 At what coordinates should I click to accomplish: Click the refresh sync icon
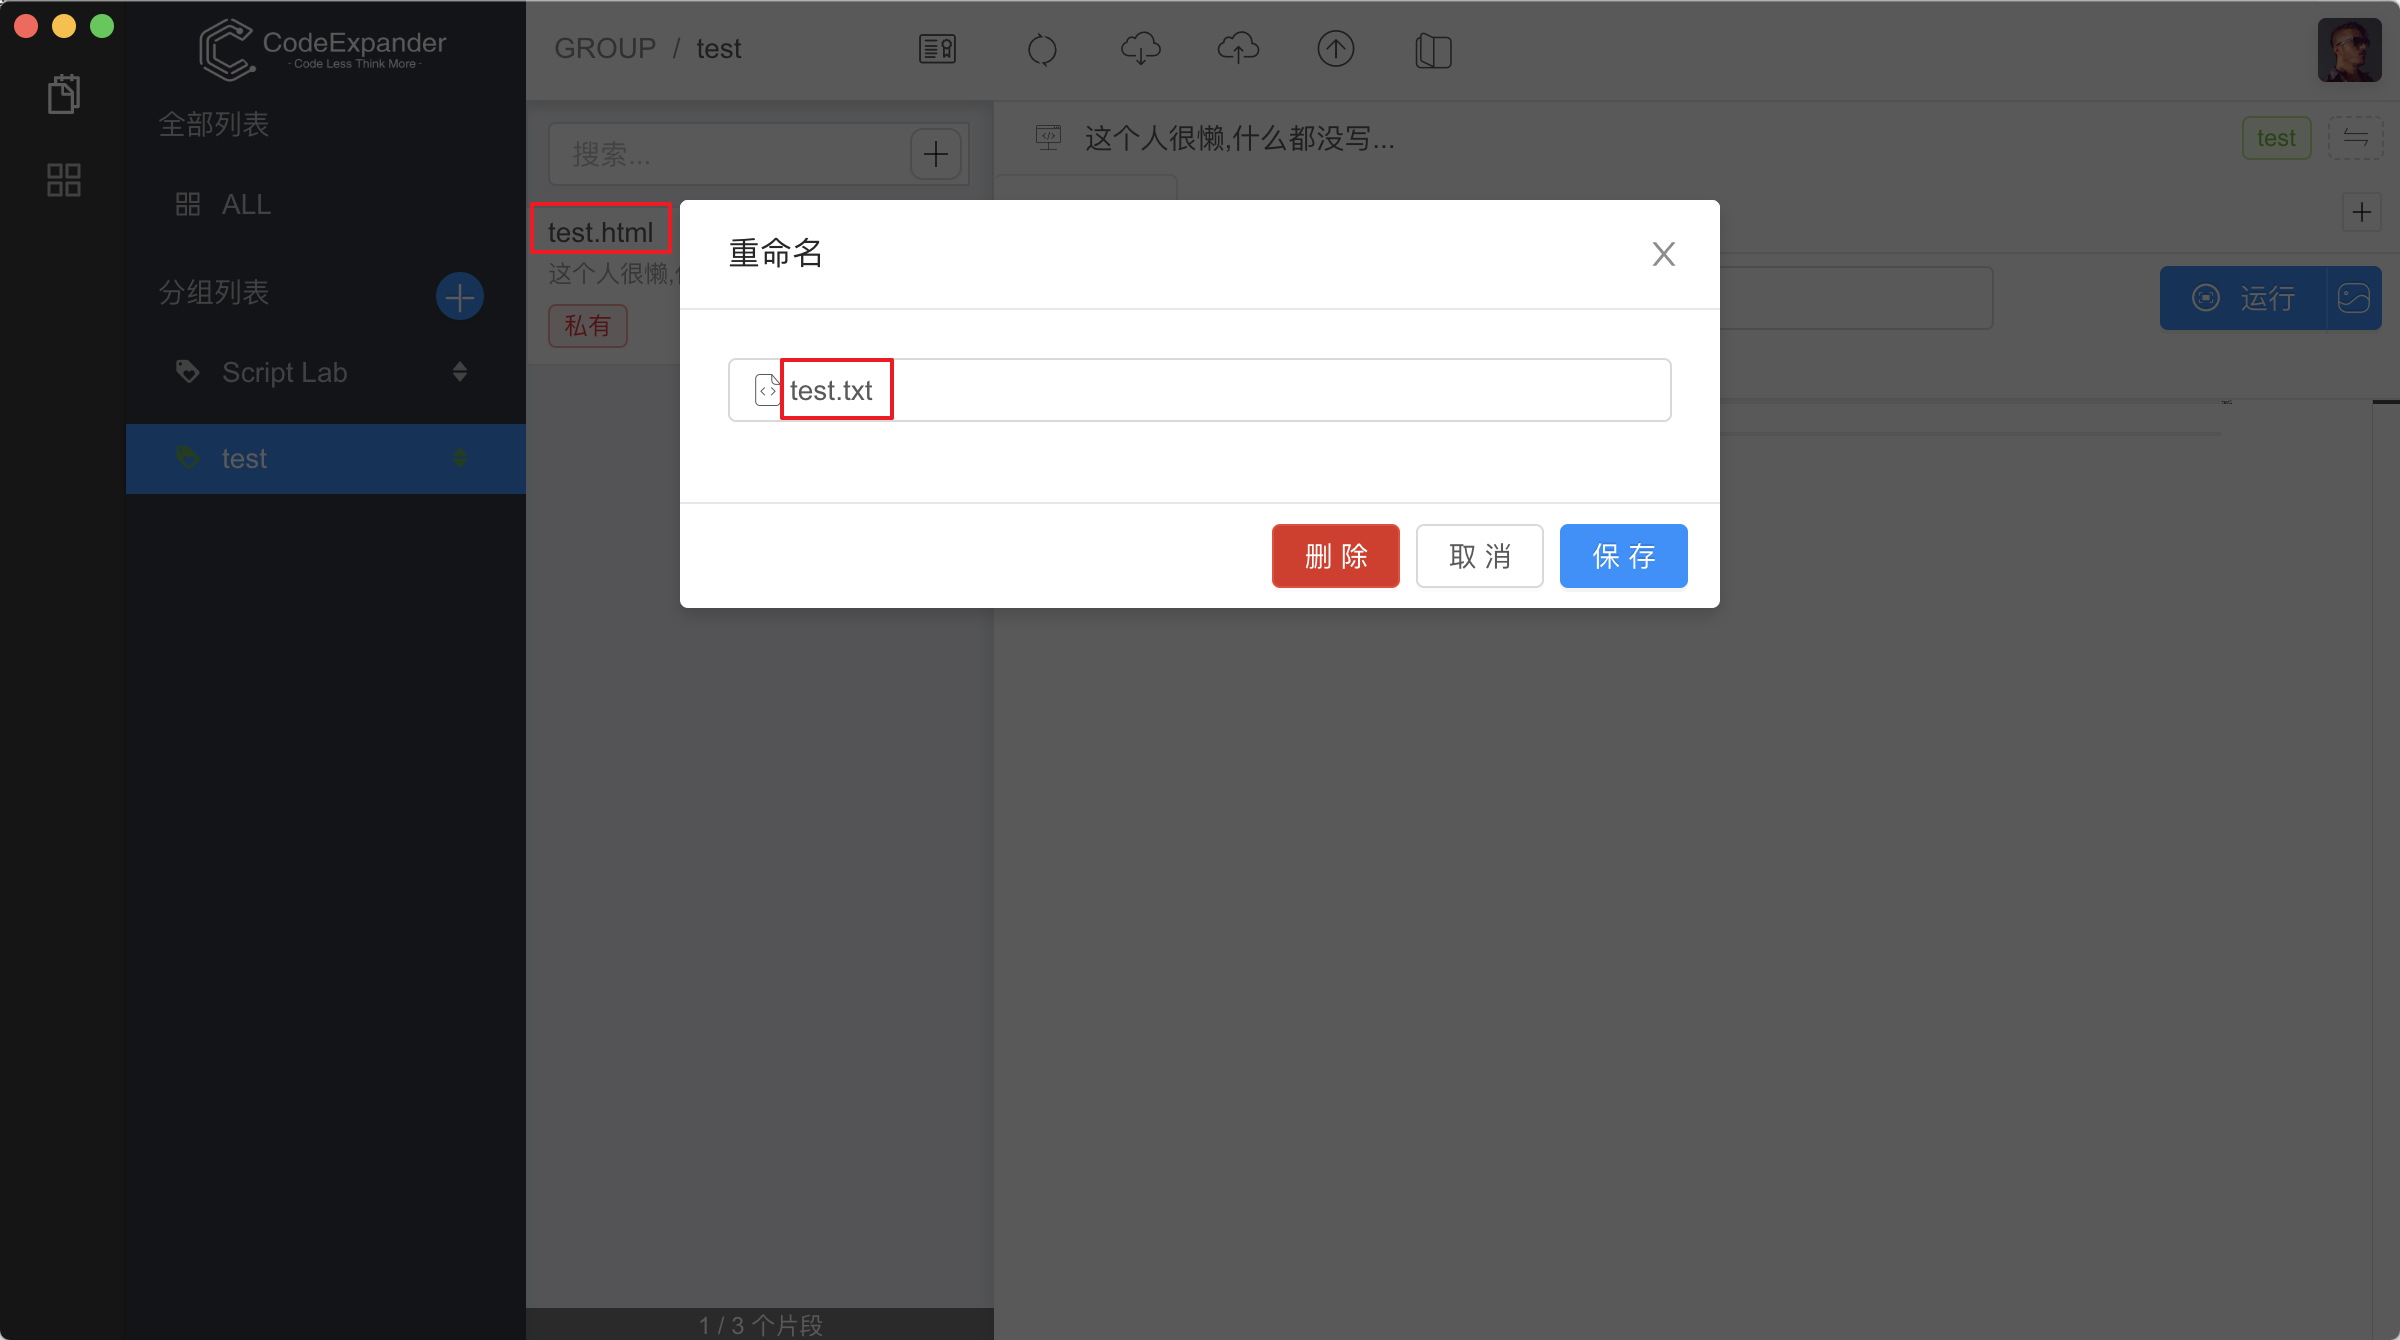(1042, 49)
